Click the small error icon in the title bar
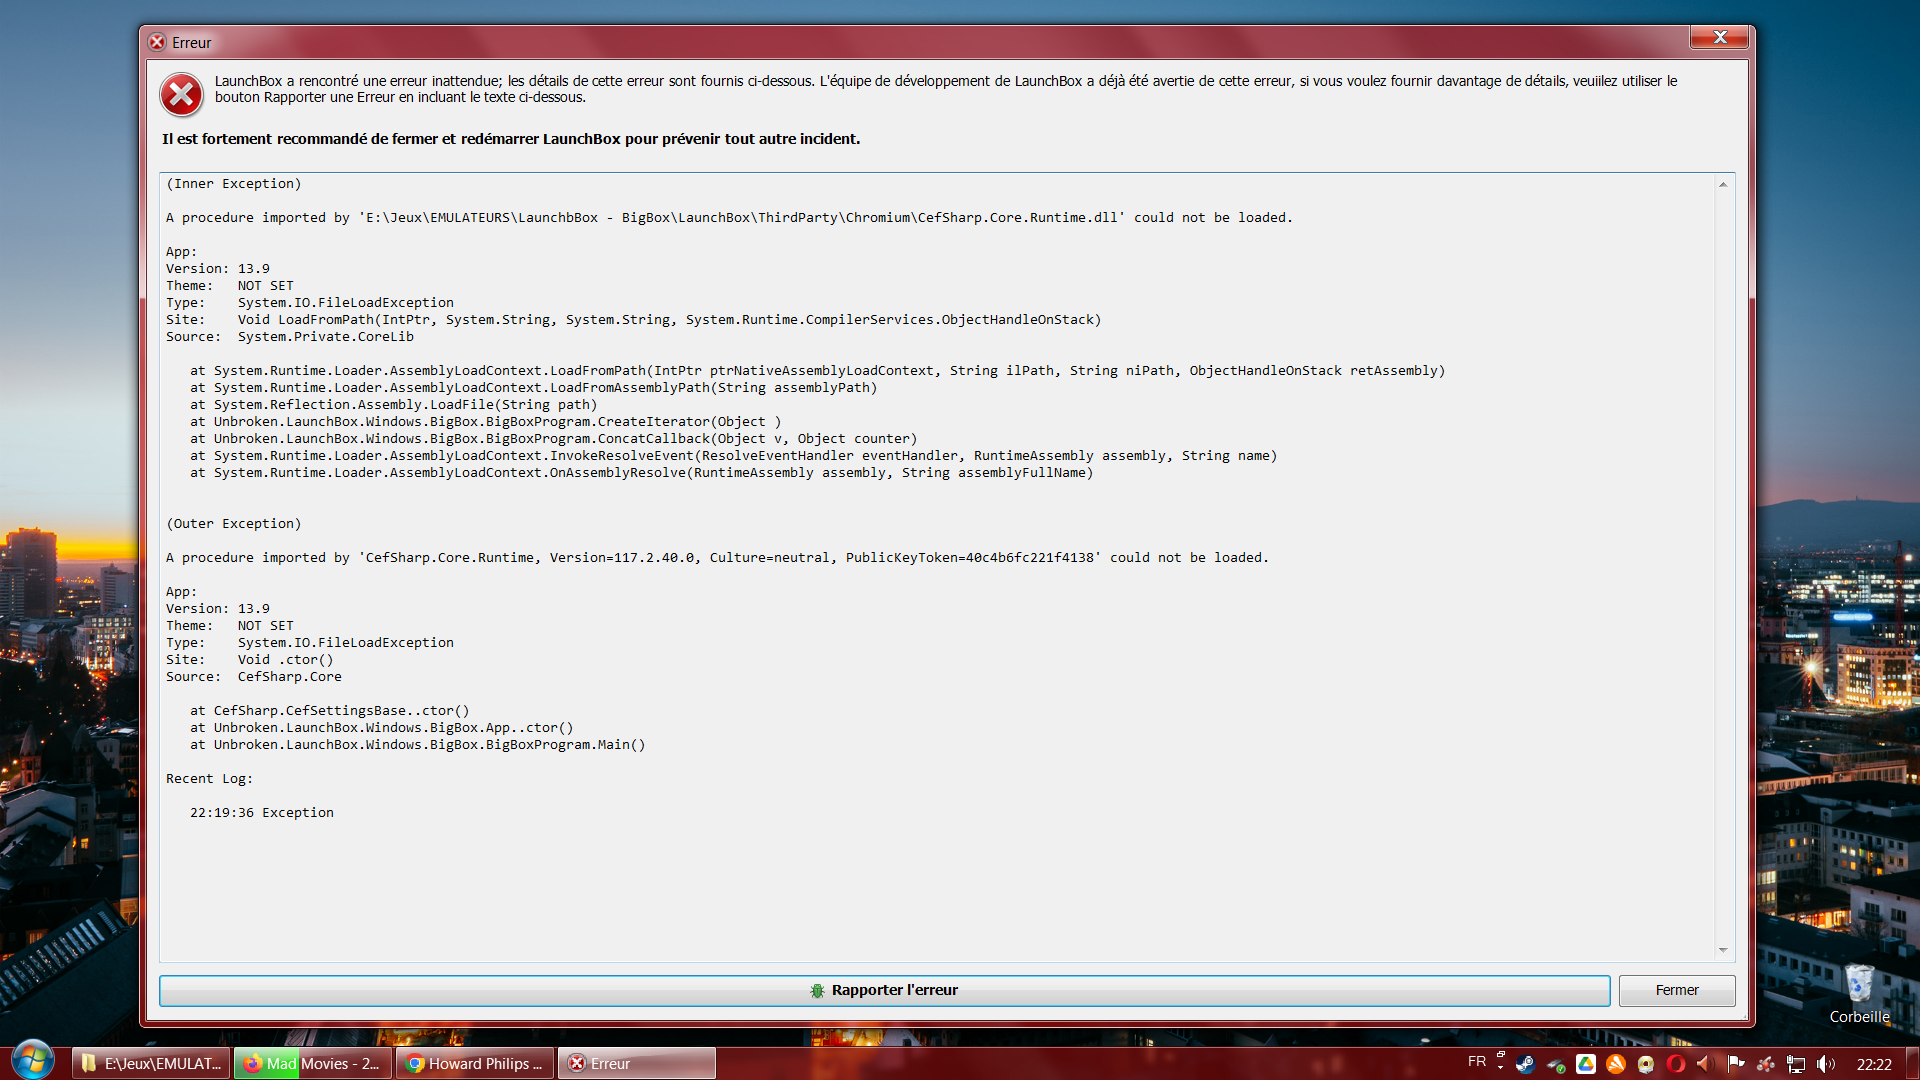Image resolution: width=1920 pixels, height=1080 pixels. [x=157, y=42]
